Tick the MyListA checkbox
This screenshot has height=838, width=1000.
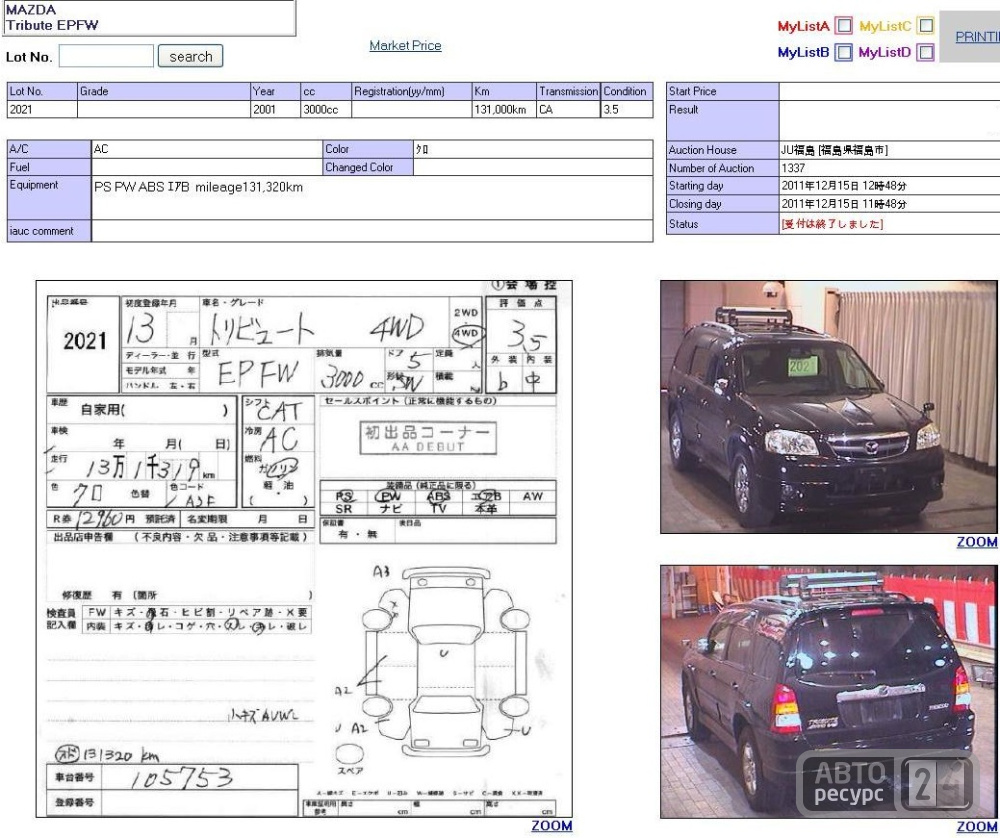pos(844,26)
